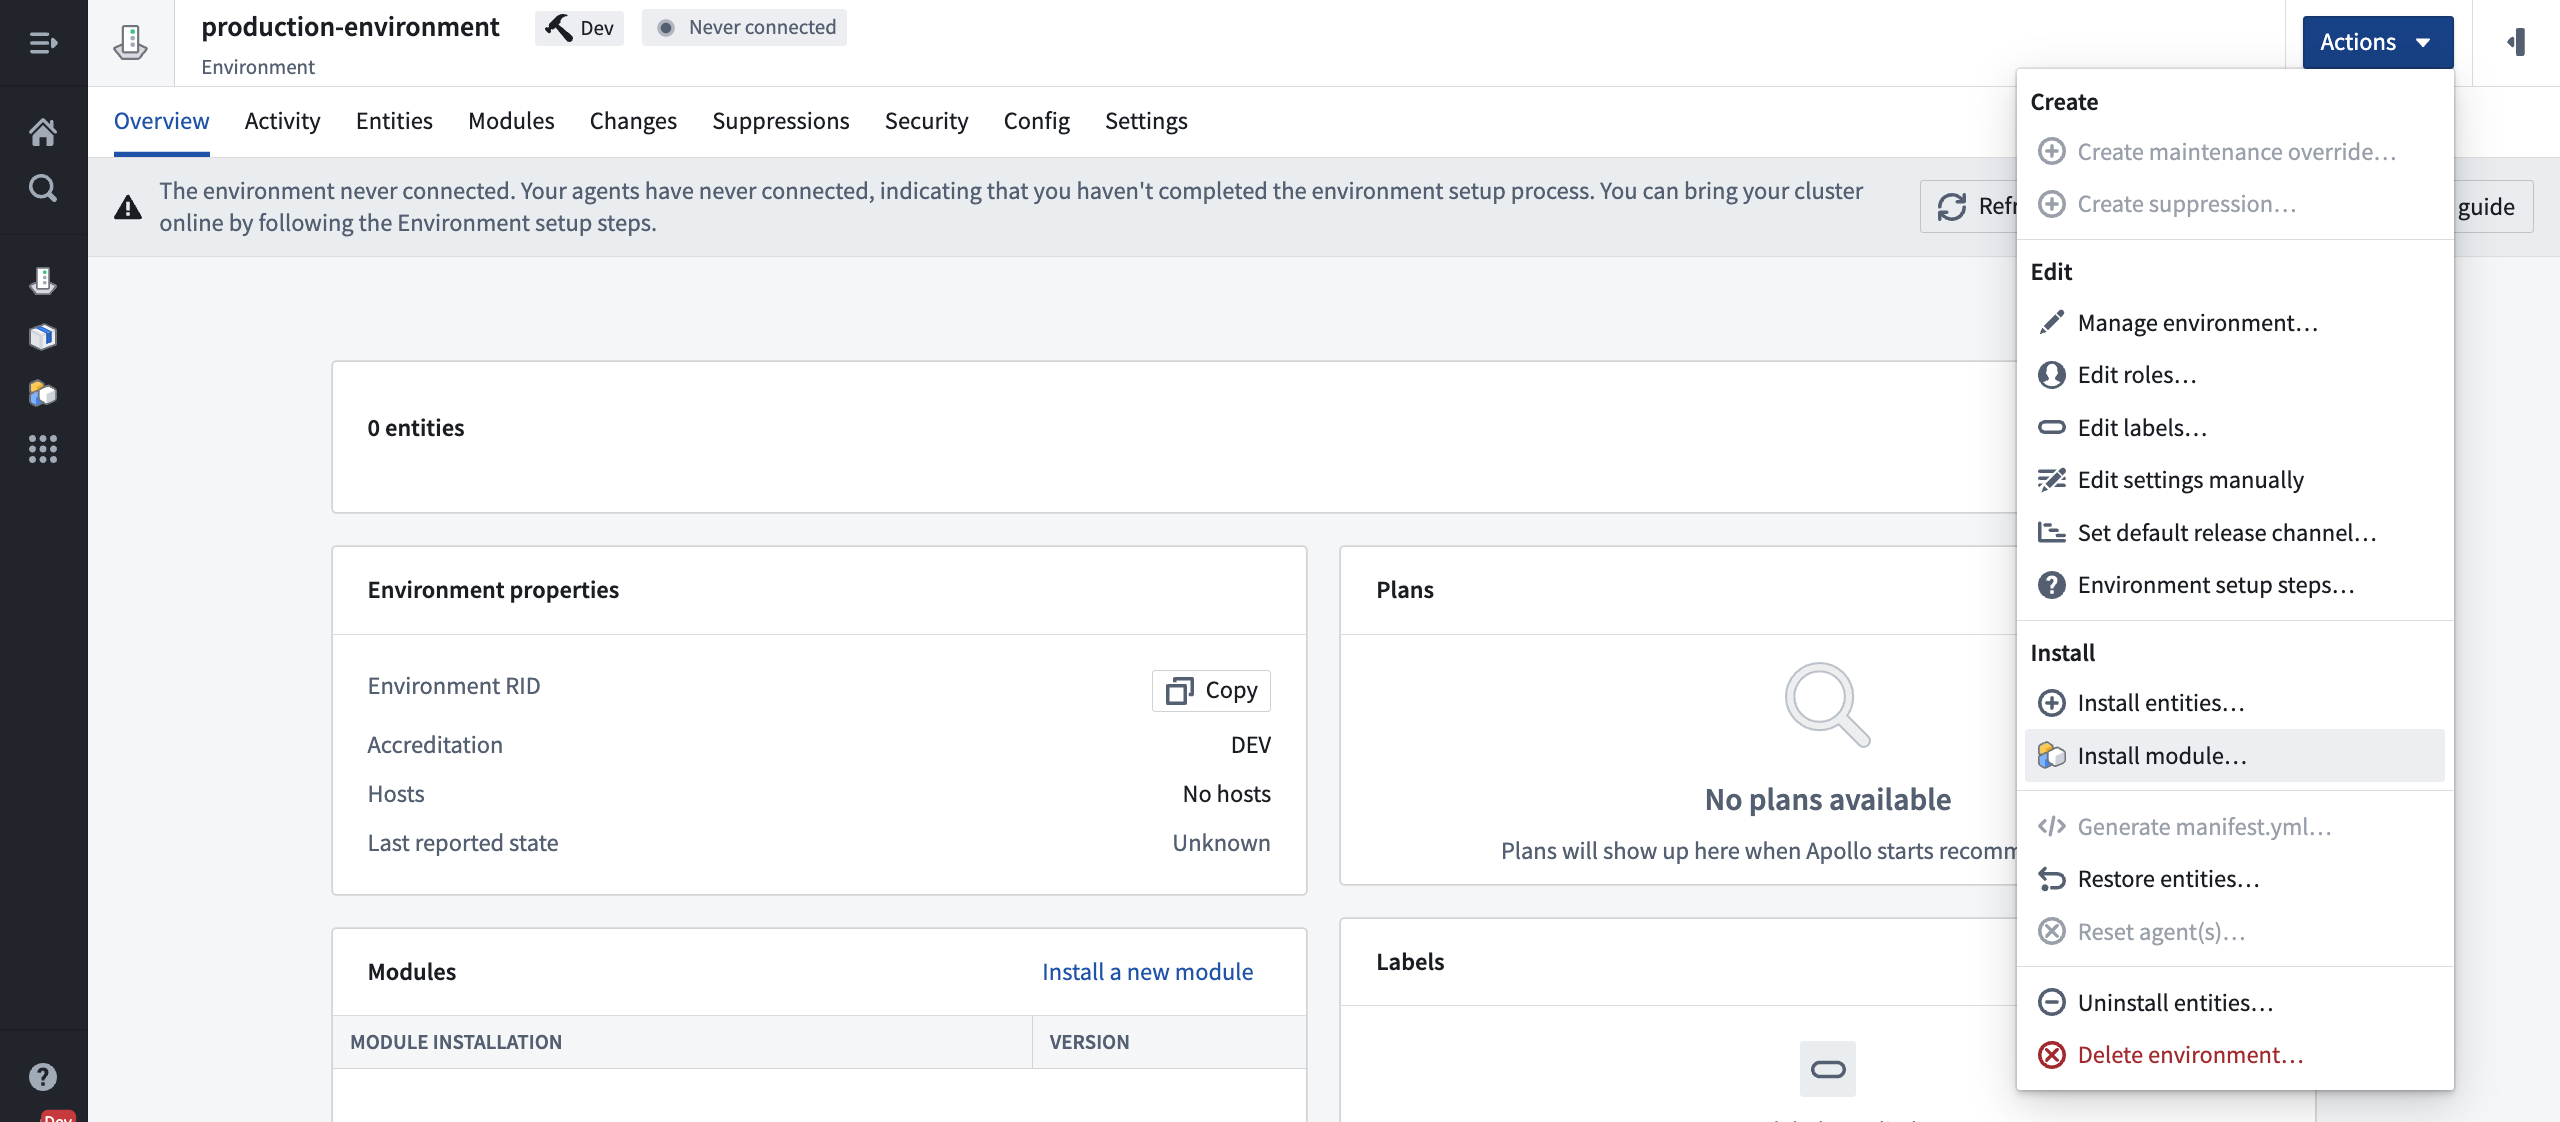Click the warning triangle icon in banner
The image size is (2560, 1122).
(x=128, y=207)
